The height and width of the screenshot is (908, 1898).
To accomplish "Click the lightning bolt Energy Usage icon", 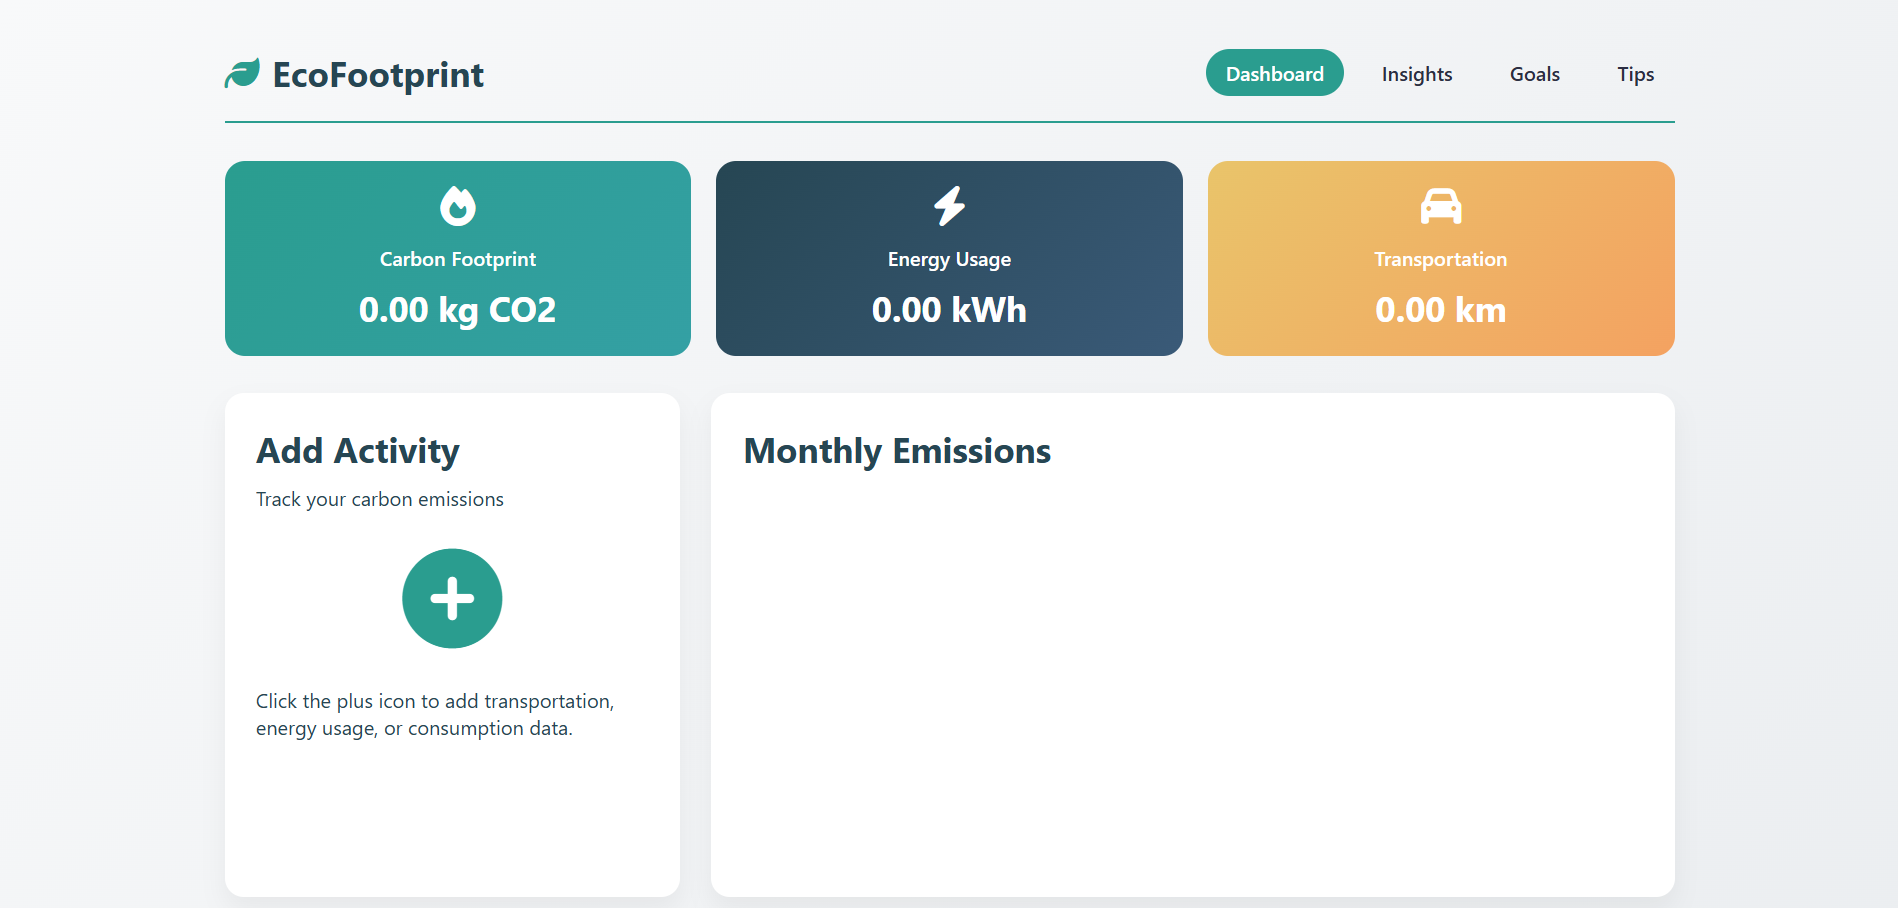I will [949, 206].
